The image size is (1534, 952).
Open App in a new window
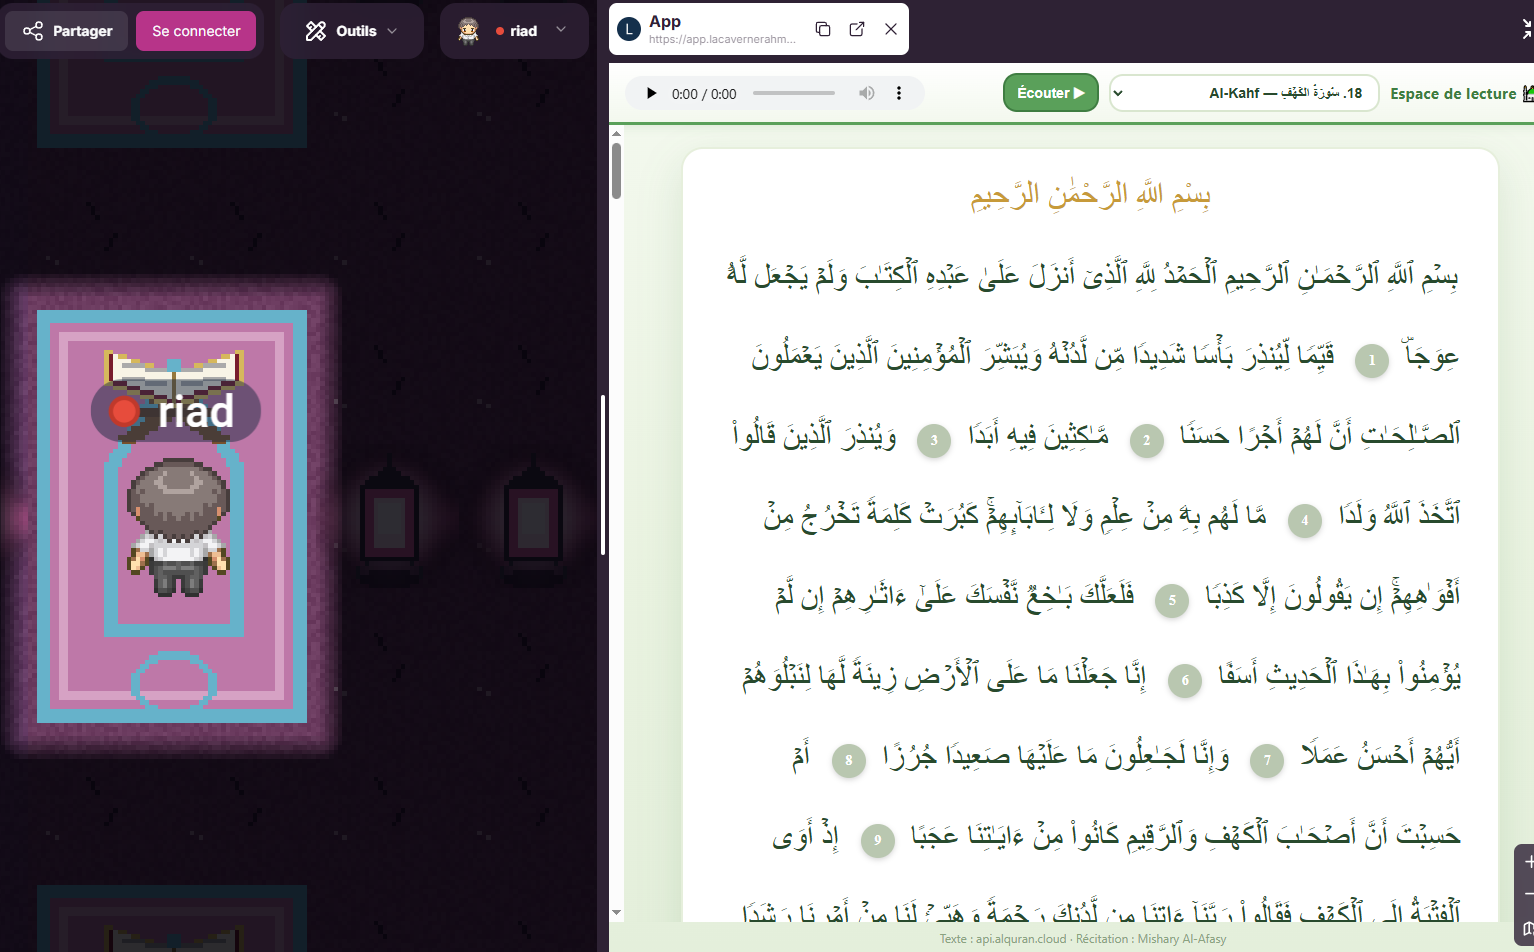pos(857,29)
